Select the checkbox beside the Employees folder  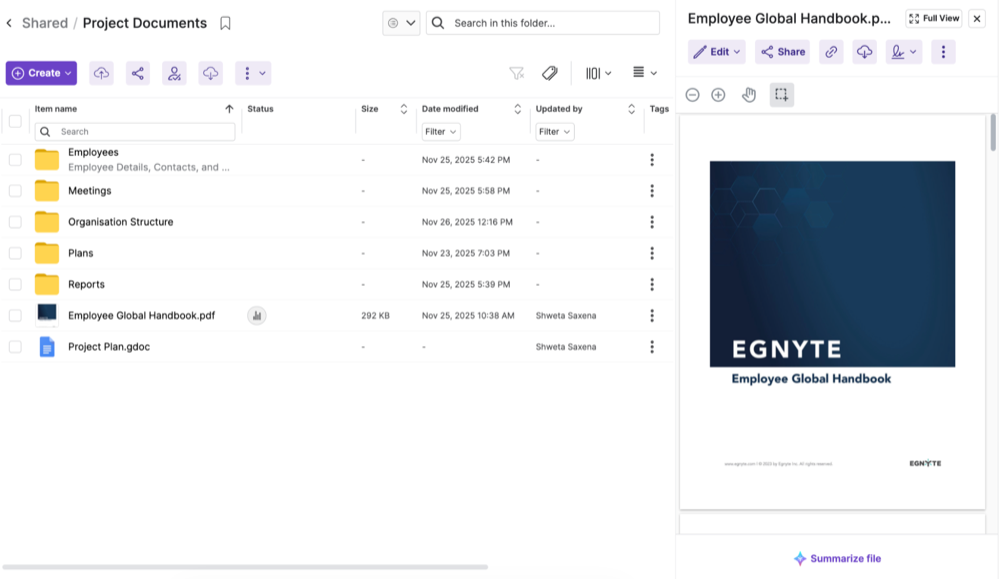15,159
